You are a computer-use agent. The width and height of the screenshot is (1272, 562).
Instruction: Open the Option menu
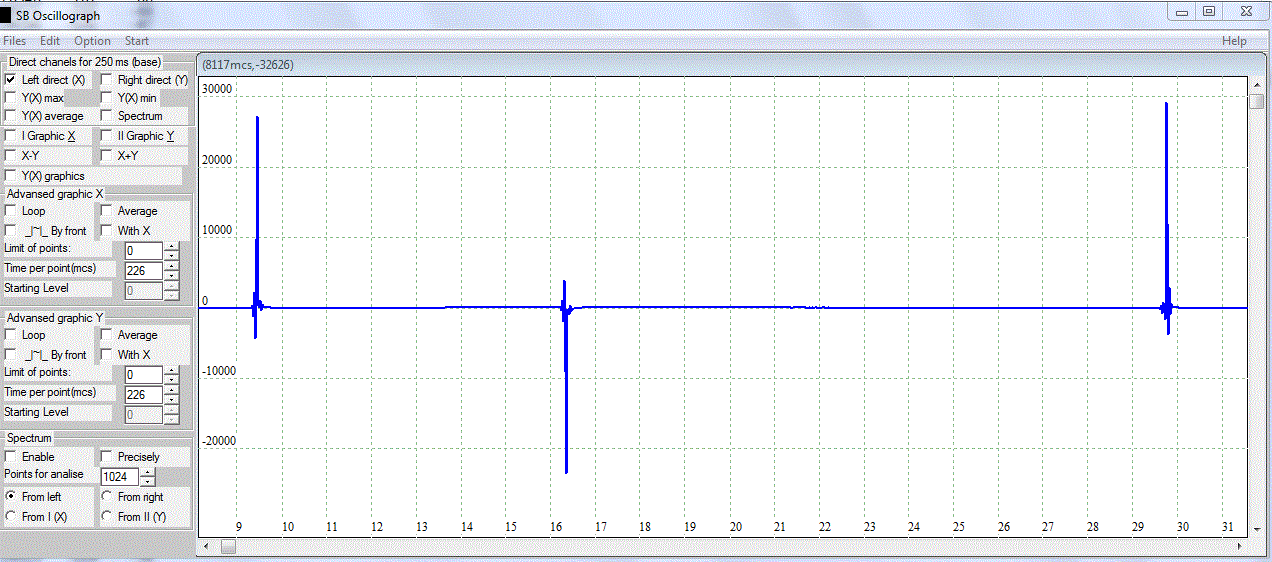(x=92, y=41)
